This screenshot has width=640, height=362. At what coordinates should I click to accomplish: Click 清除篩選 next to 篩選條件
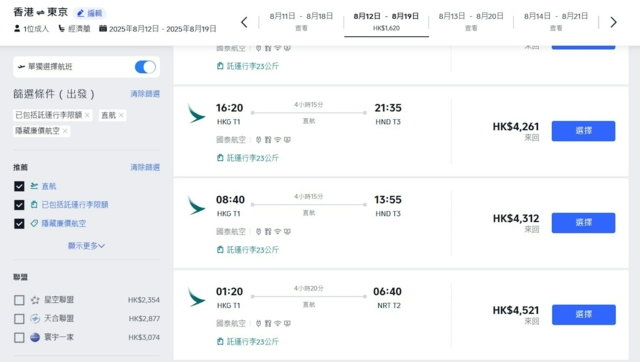click(x=145, y=94)
